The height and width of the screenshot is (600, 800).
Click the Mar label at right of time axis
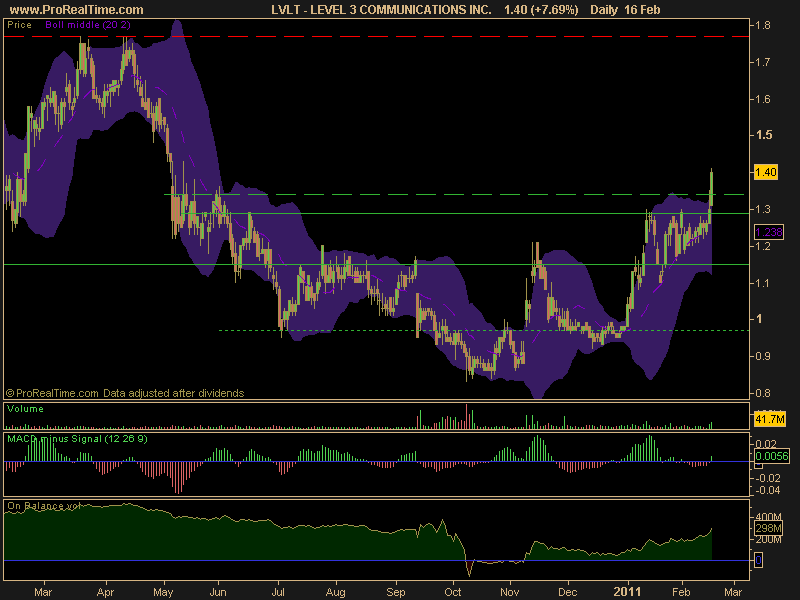click(x=733, y=592)
